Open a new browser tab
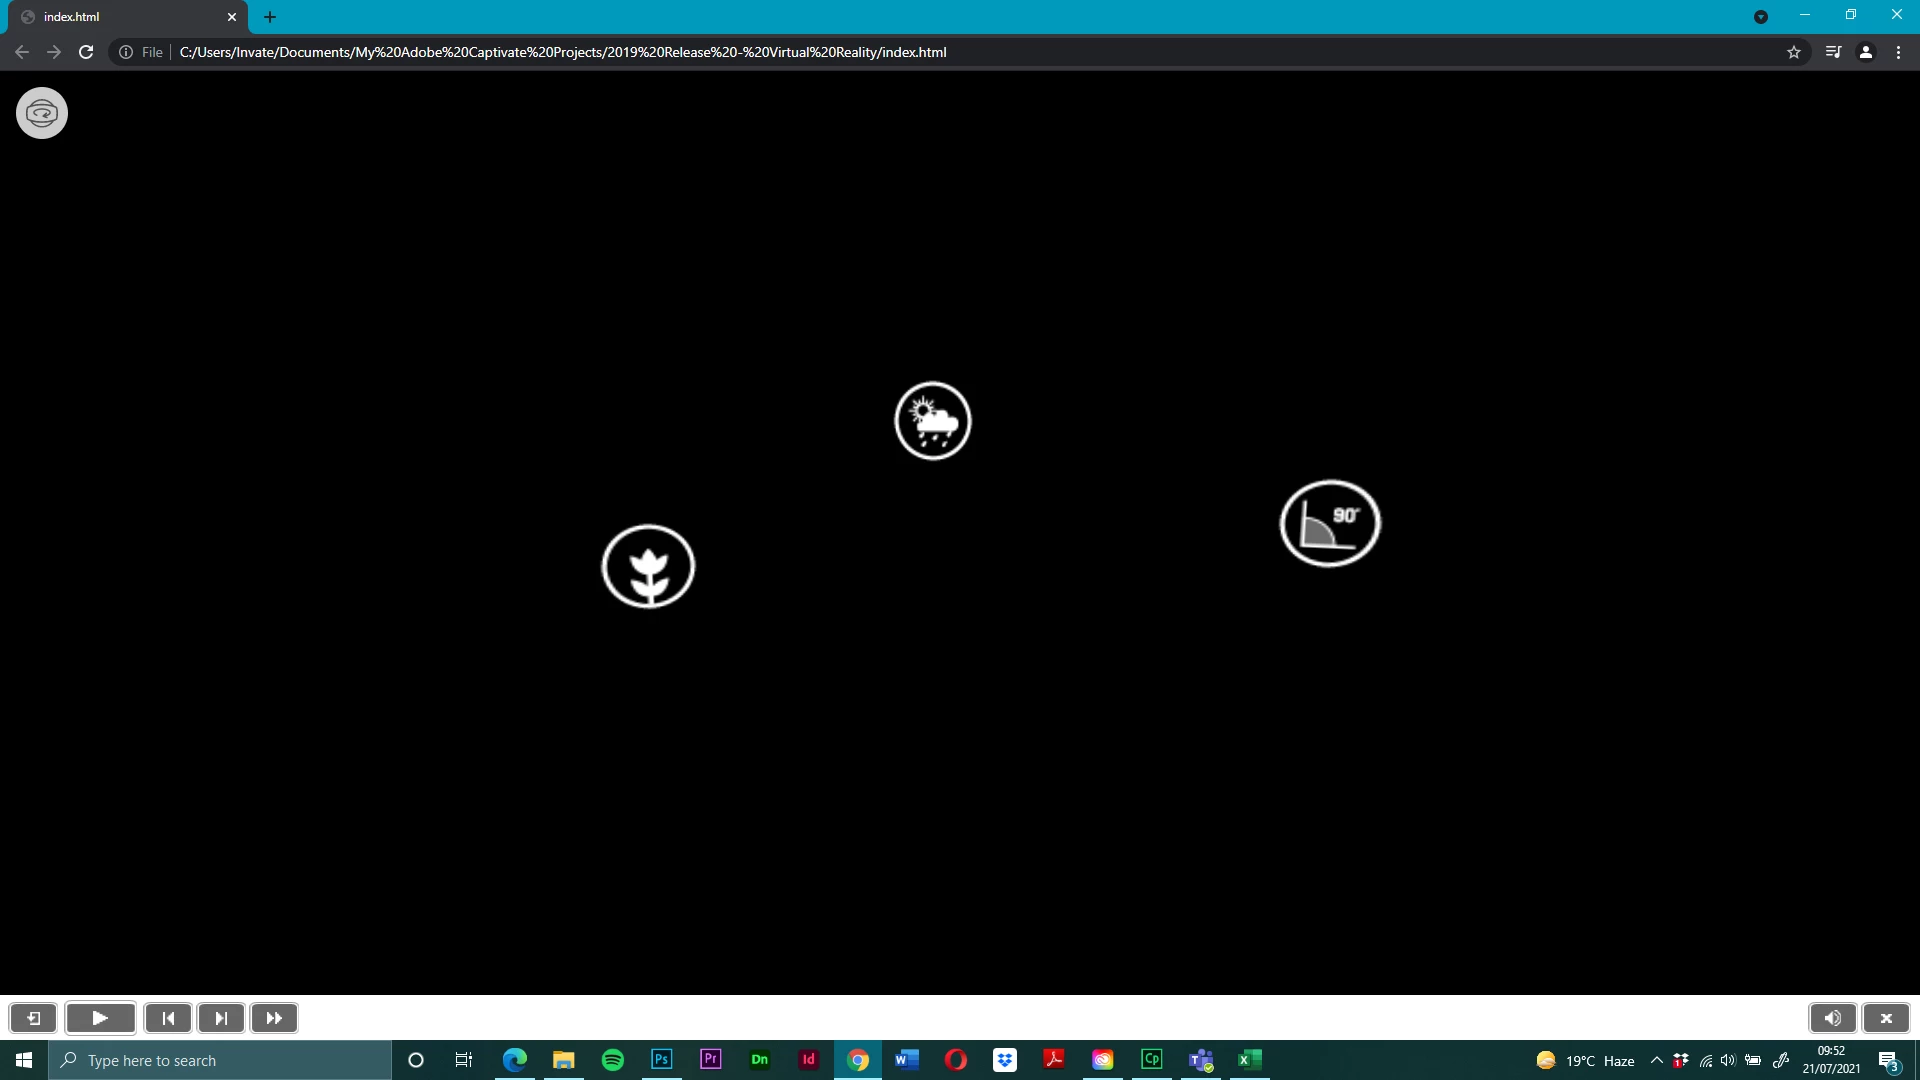Image resolution: width=1920 pixels, height=1080 pixels. point(270,17)
